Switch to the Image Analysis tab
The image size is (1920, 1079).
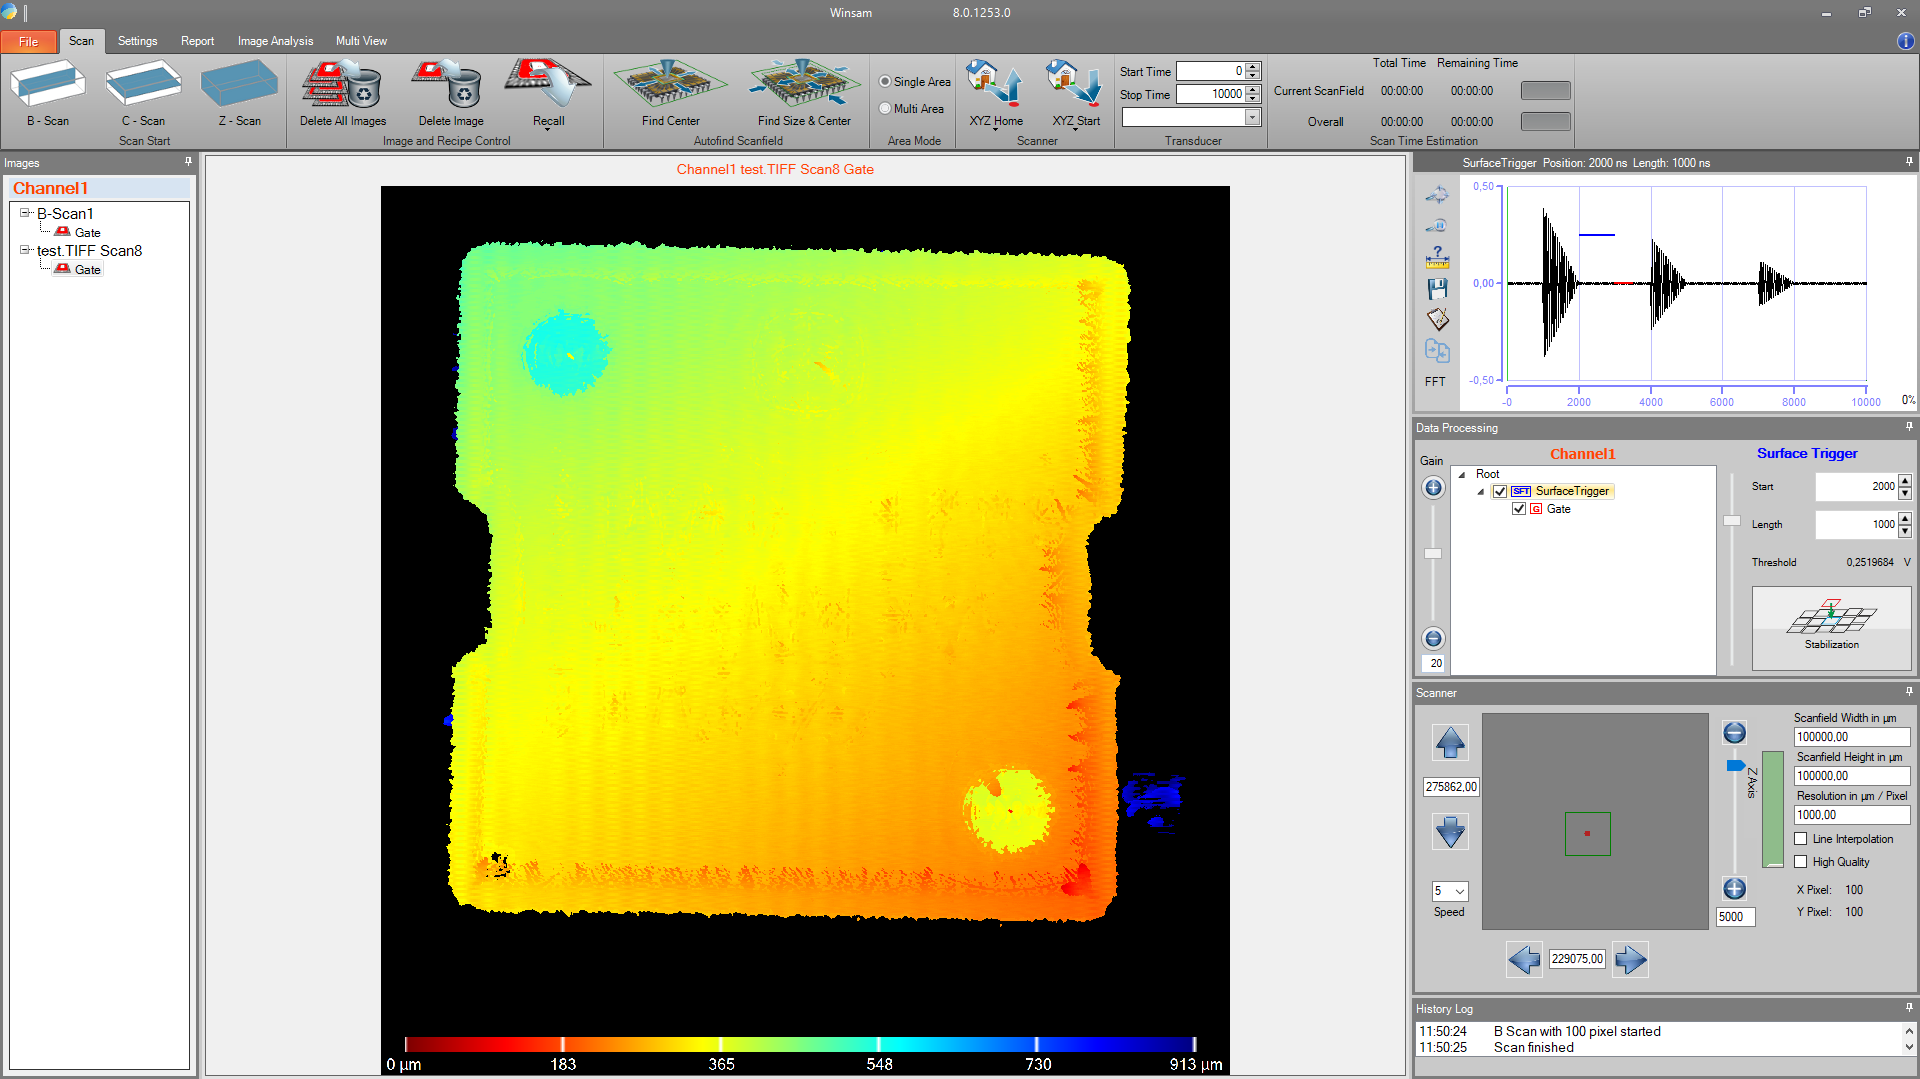tap(275, 41)
